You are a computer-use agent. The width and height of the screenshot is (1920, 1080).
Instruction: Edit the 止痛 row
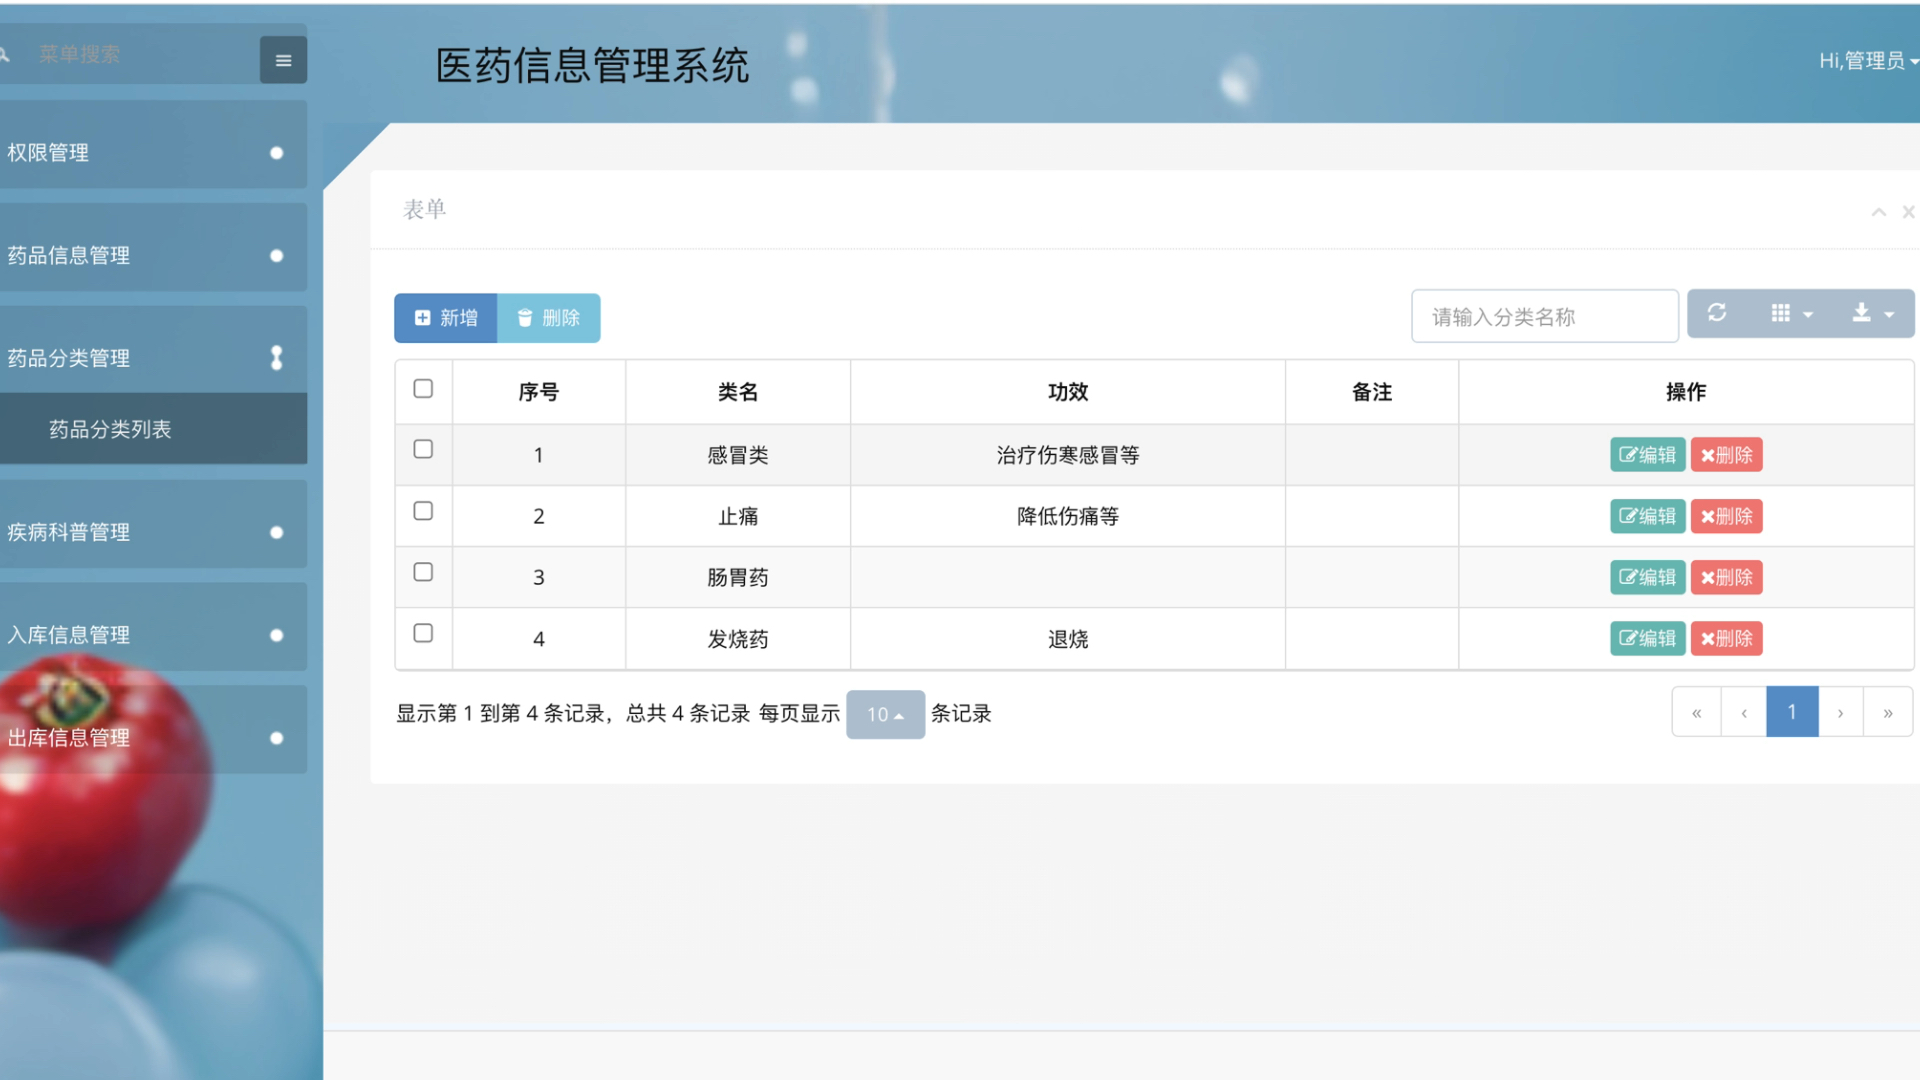[x=1647, y=516]
